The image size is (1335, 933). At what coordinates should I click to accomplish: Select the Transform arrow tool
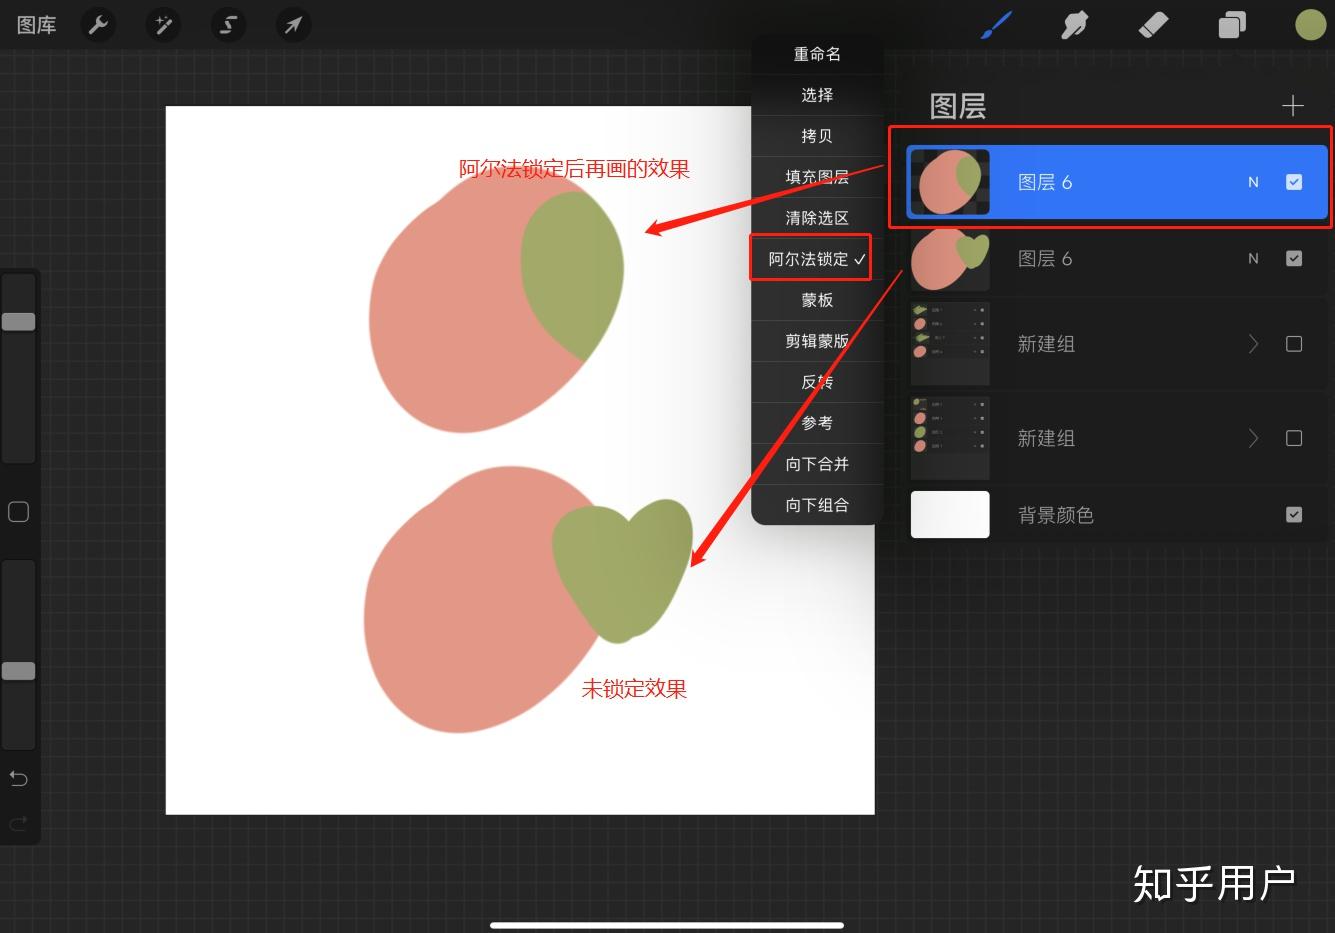tap(293, 24)
